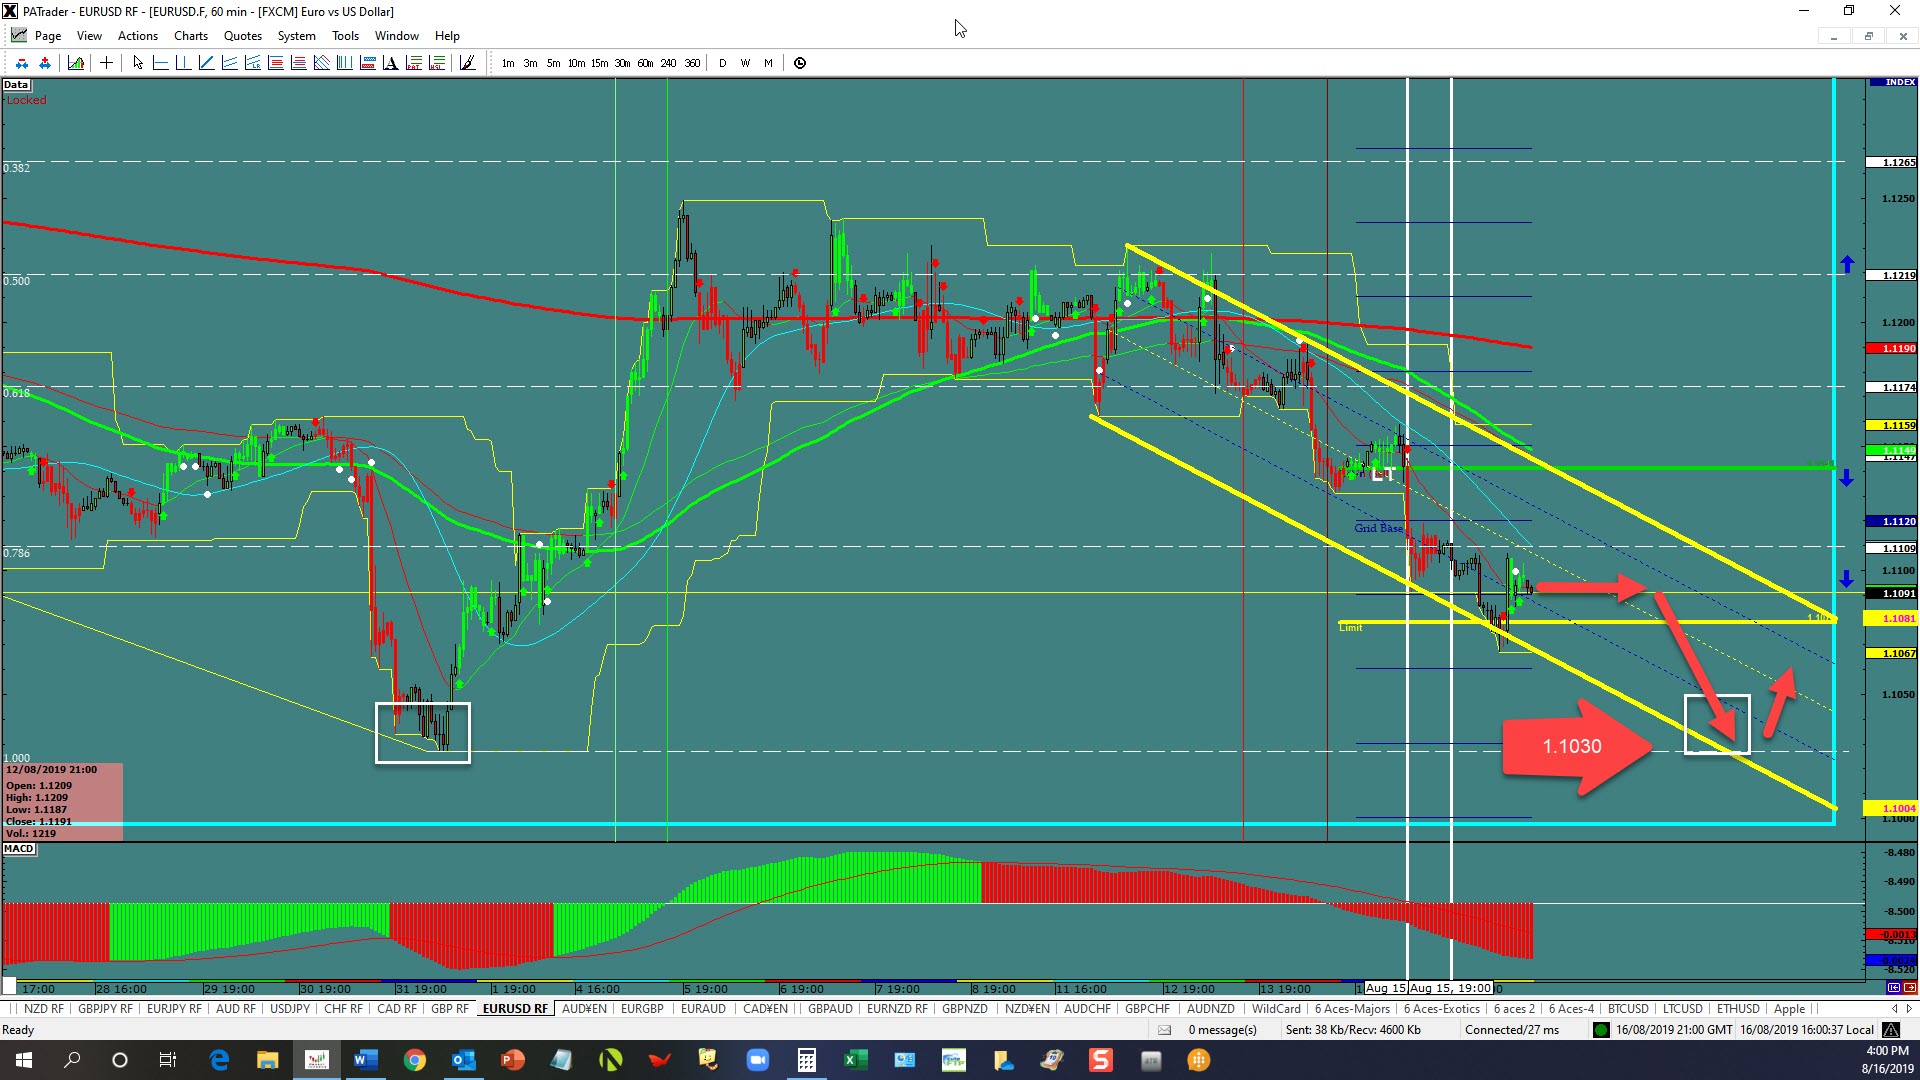Select the horizontal line drawing tool

[160, 63]
